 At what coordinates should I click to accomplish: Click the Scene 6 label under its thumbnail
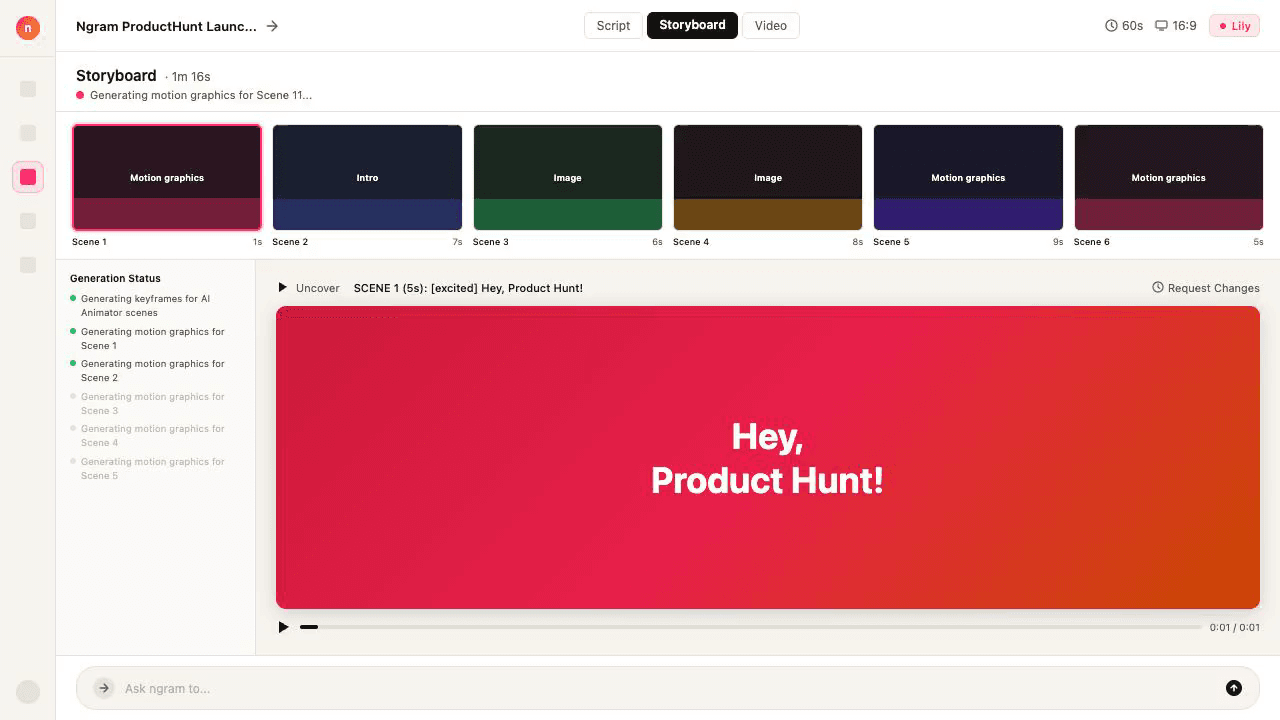1092,242
